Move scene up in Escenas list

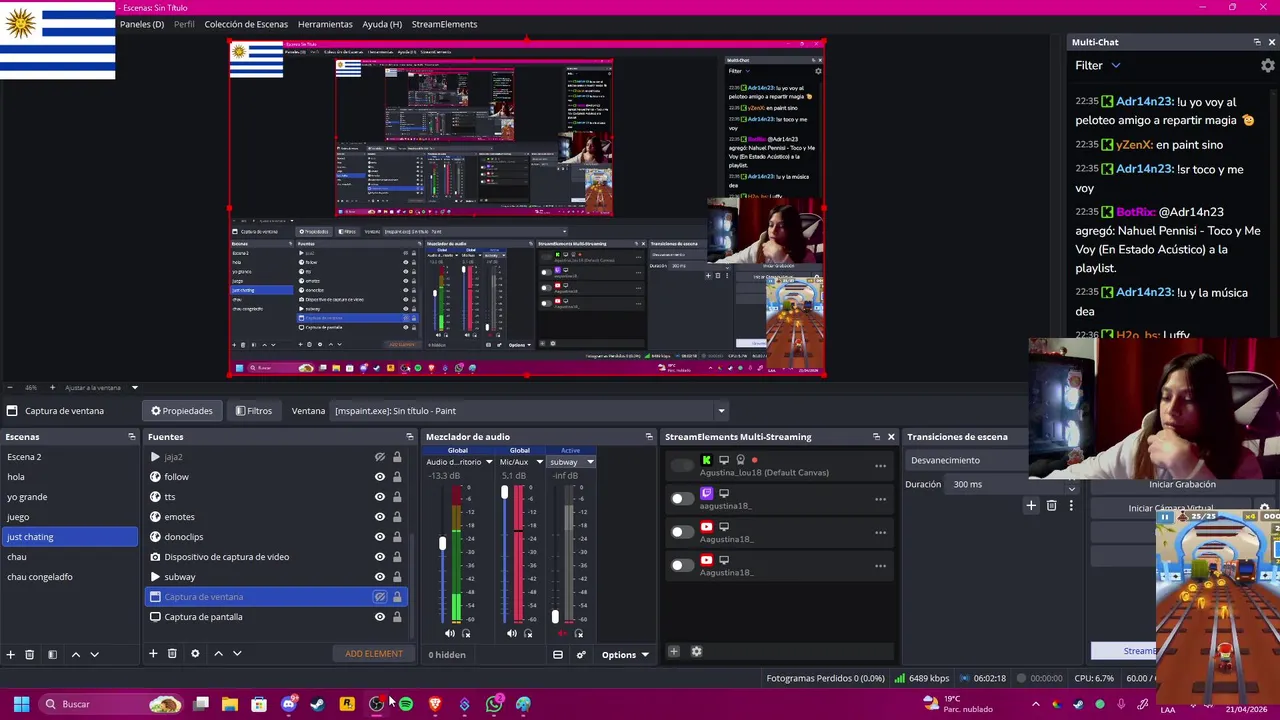point(75,654)
